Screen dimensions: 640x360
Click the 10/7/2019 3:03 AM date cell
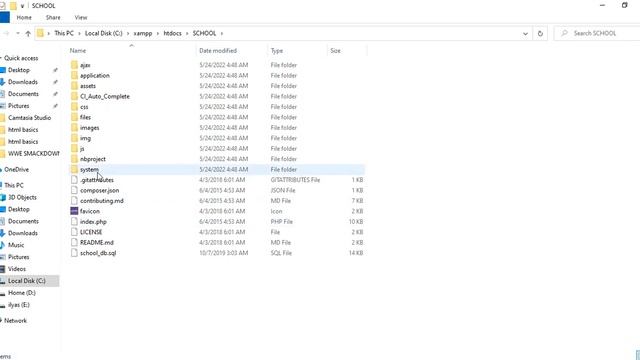click(x=224, y=253)
